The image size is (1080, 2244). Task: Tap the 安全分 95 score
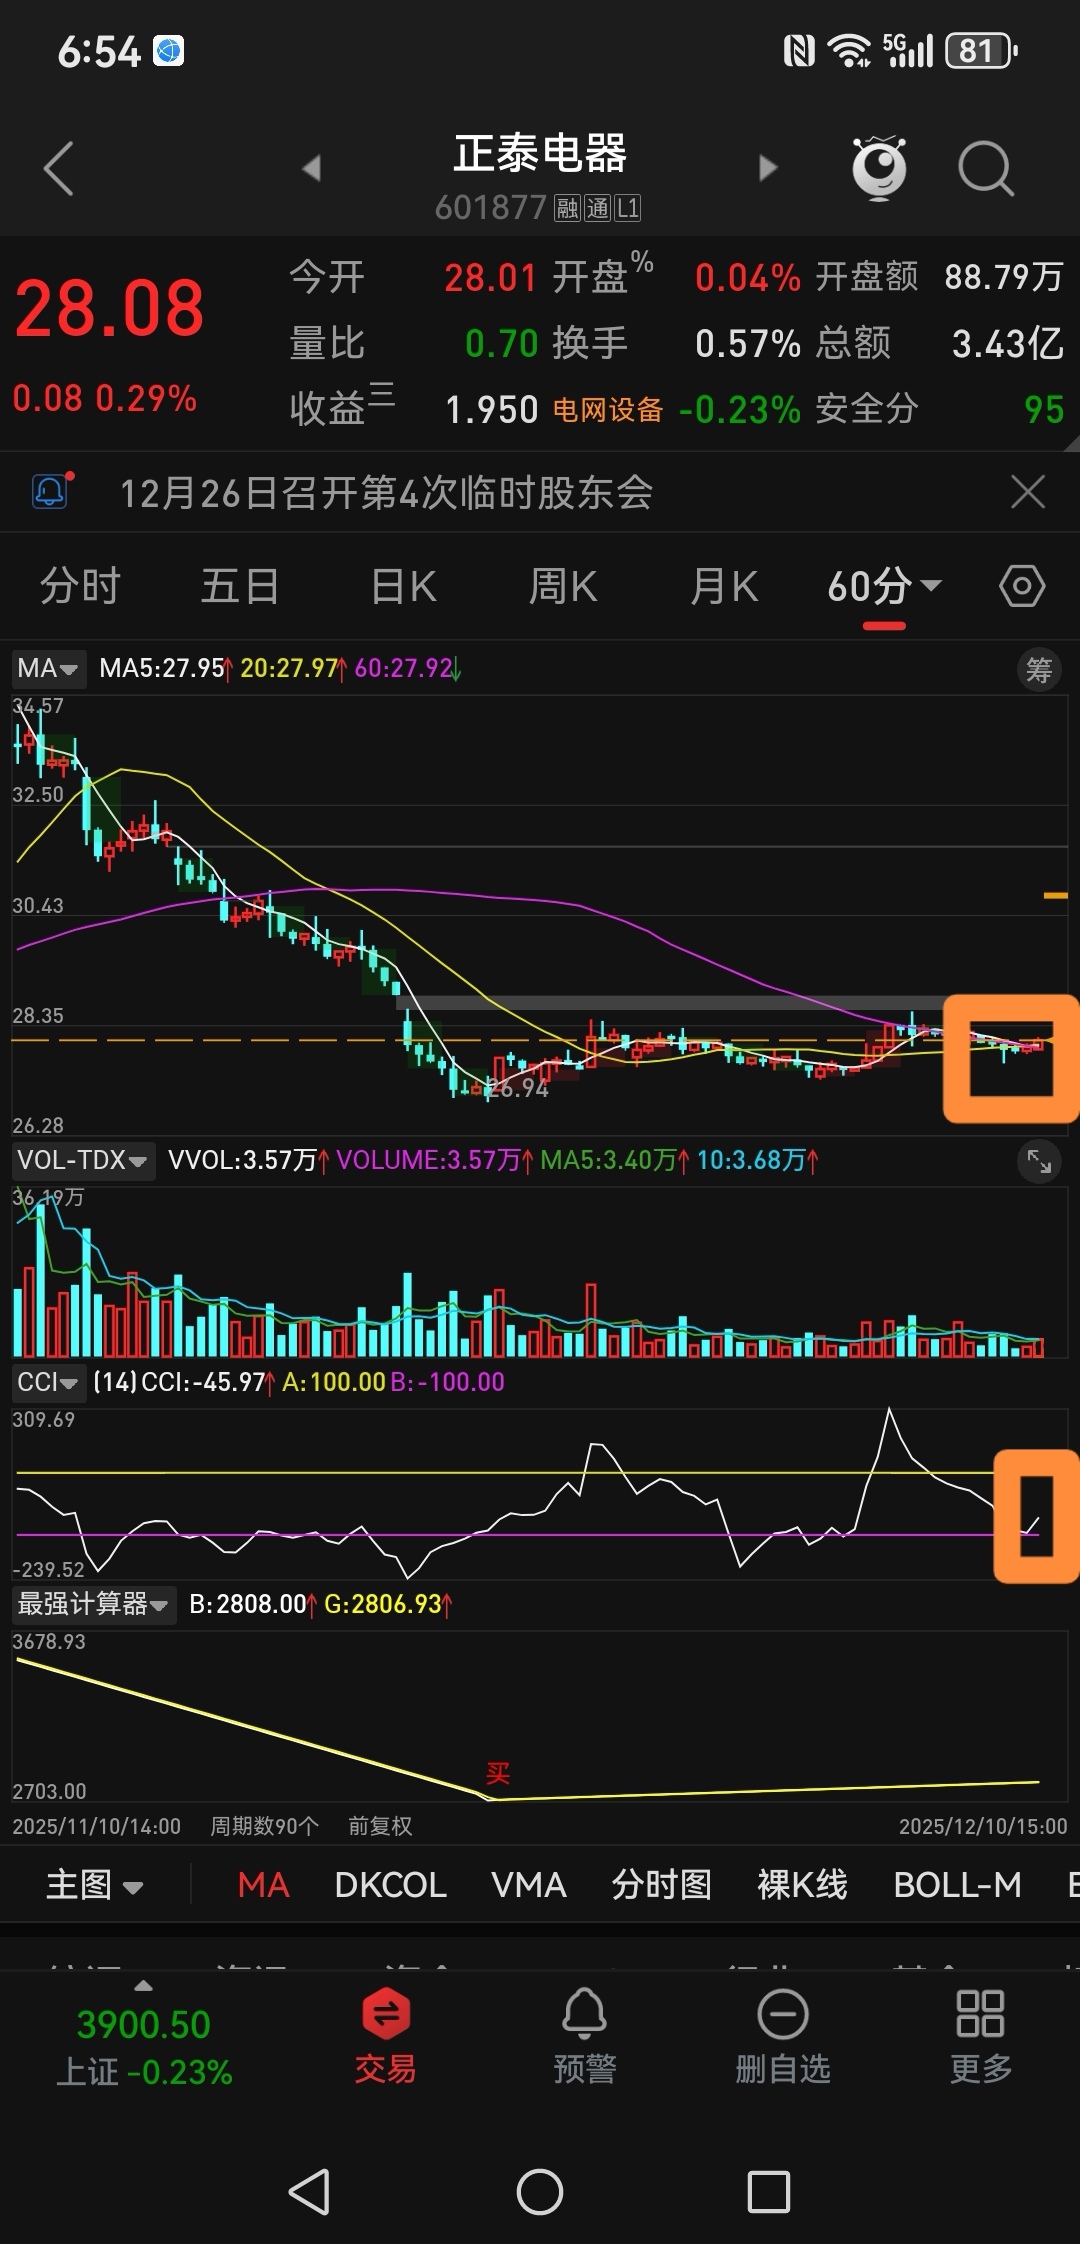coord(940,409)
